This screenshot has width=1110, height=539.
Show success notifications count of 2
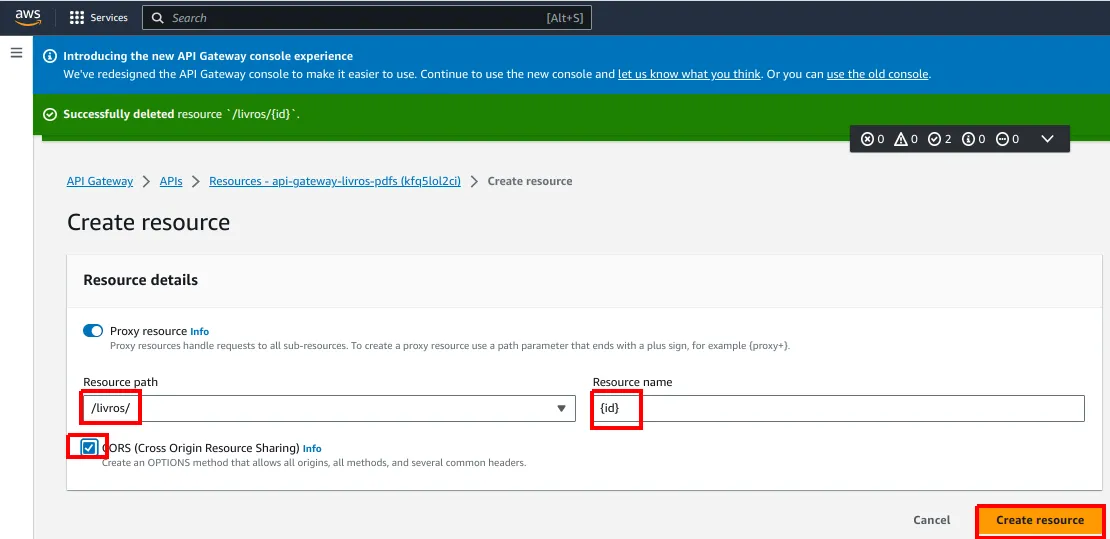point(940,139)
